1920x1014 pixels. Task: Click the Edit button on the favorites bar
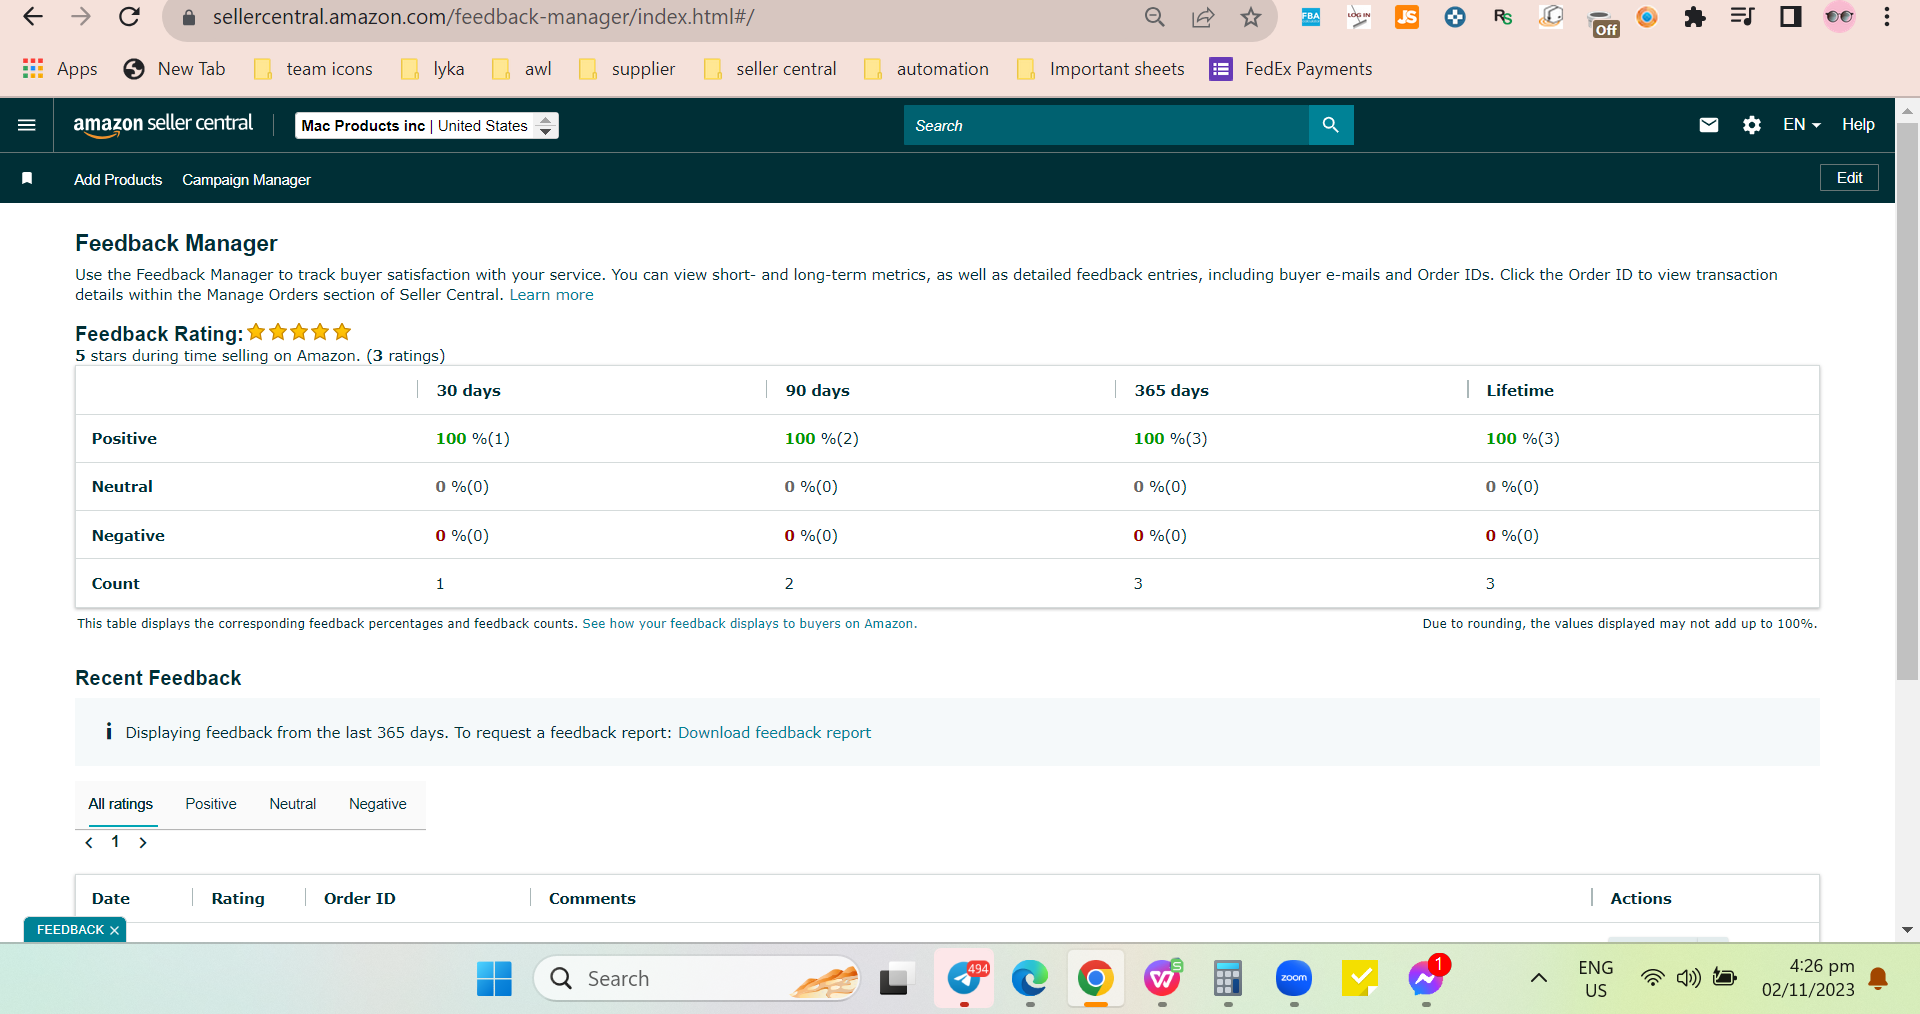coord(1849,178)
